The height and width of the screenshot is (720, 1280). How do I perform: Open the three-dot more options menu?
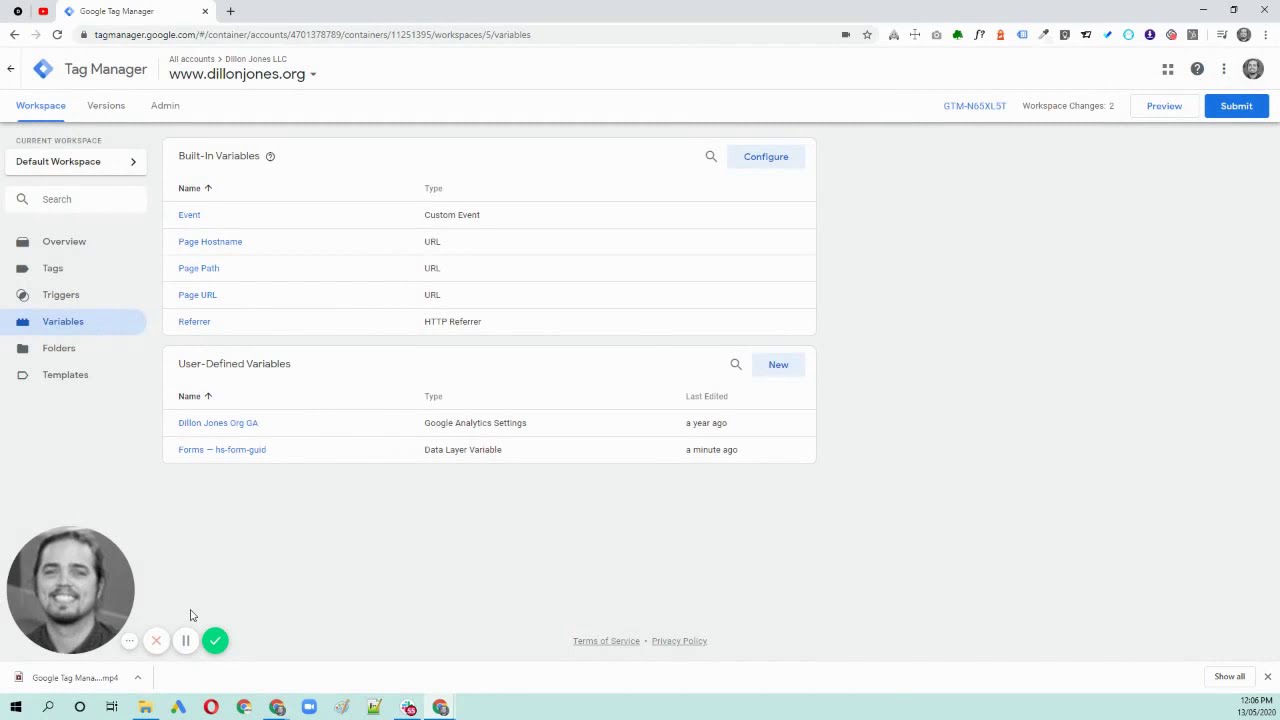[x=1224, y=69]
